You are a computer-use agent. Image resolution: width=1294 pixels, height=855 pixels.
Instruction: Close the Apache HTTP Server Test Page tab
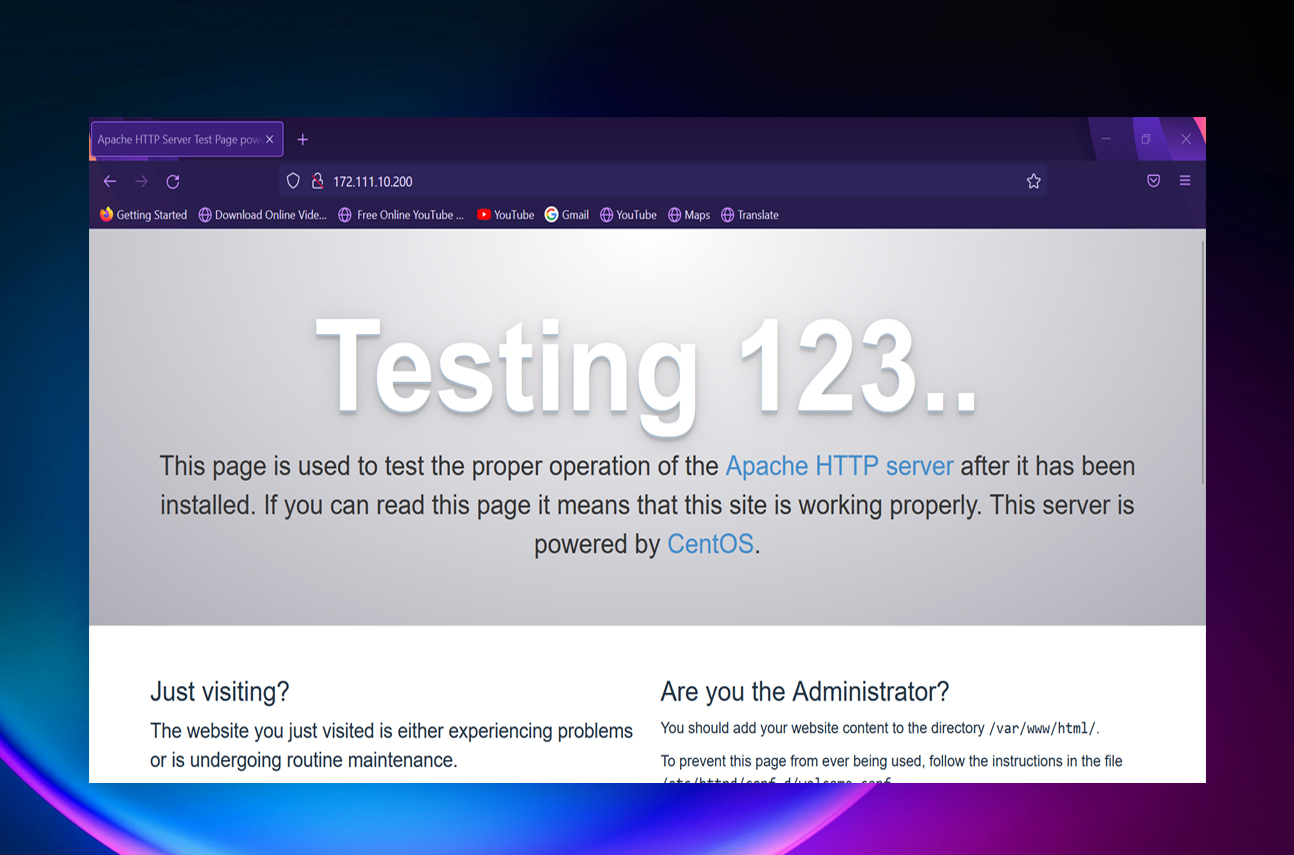(x=270, y=140)
